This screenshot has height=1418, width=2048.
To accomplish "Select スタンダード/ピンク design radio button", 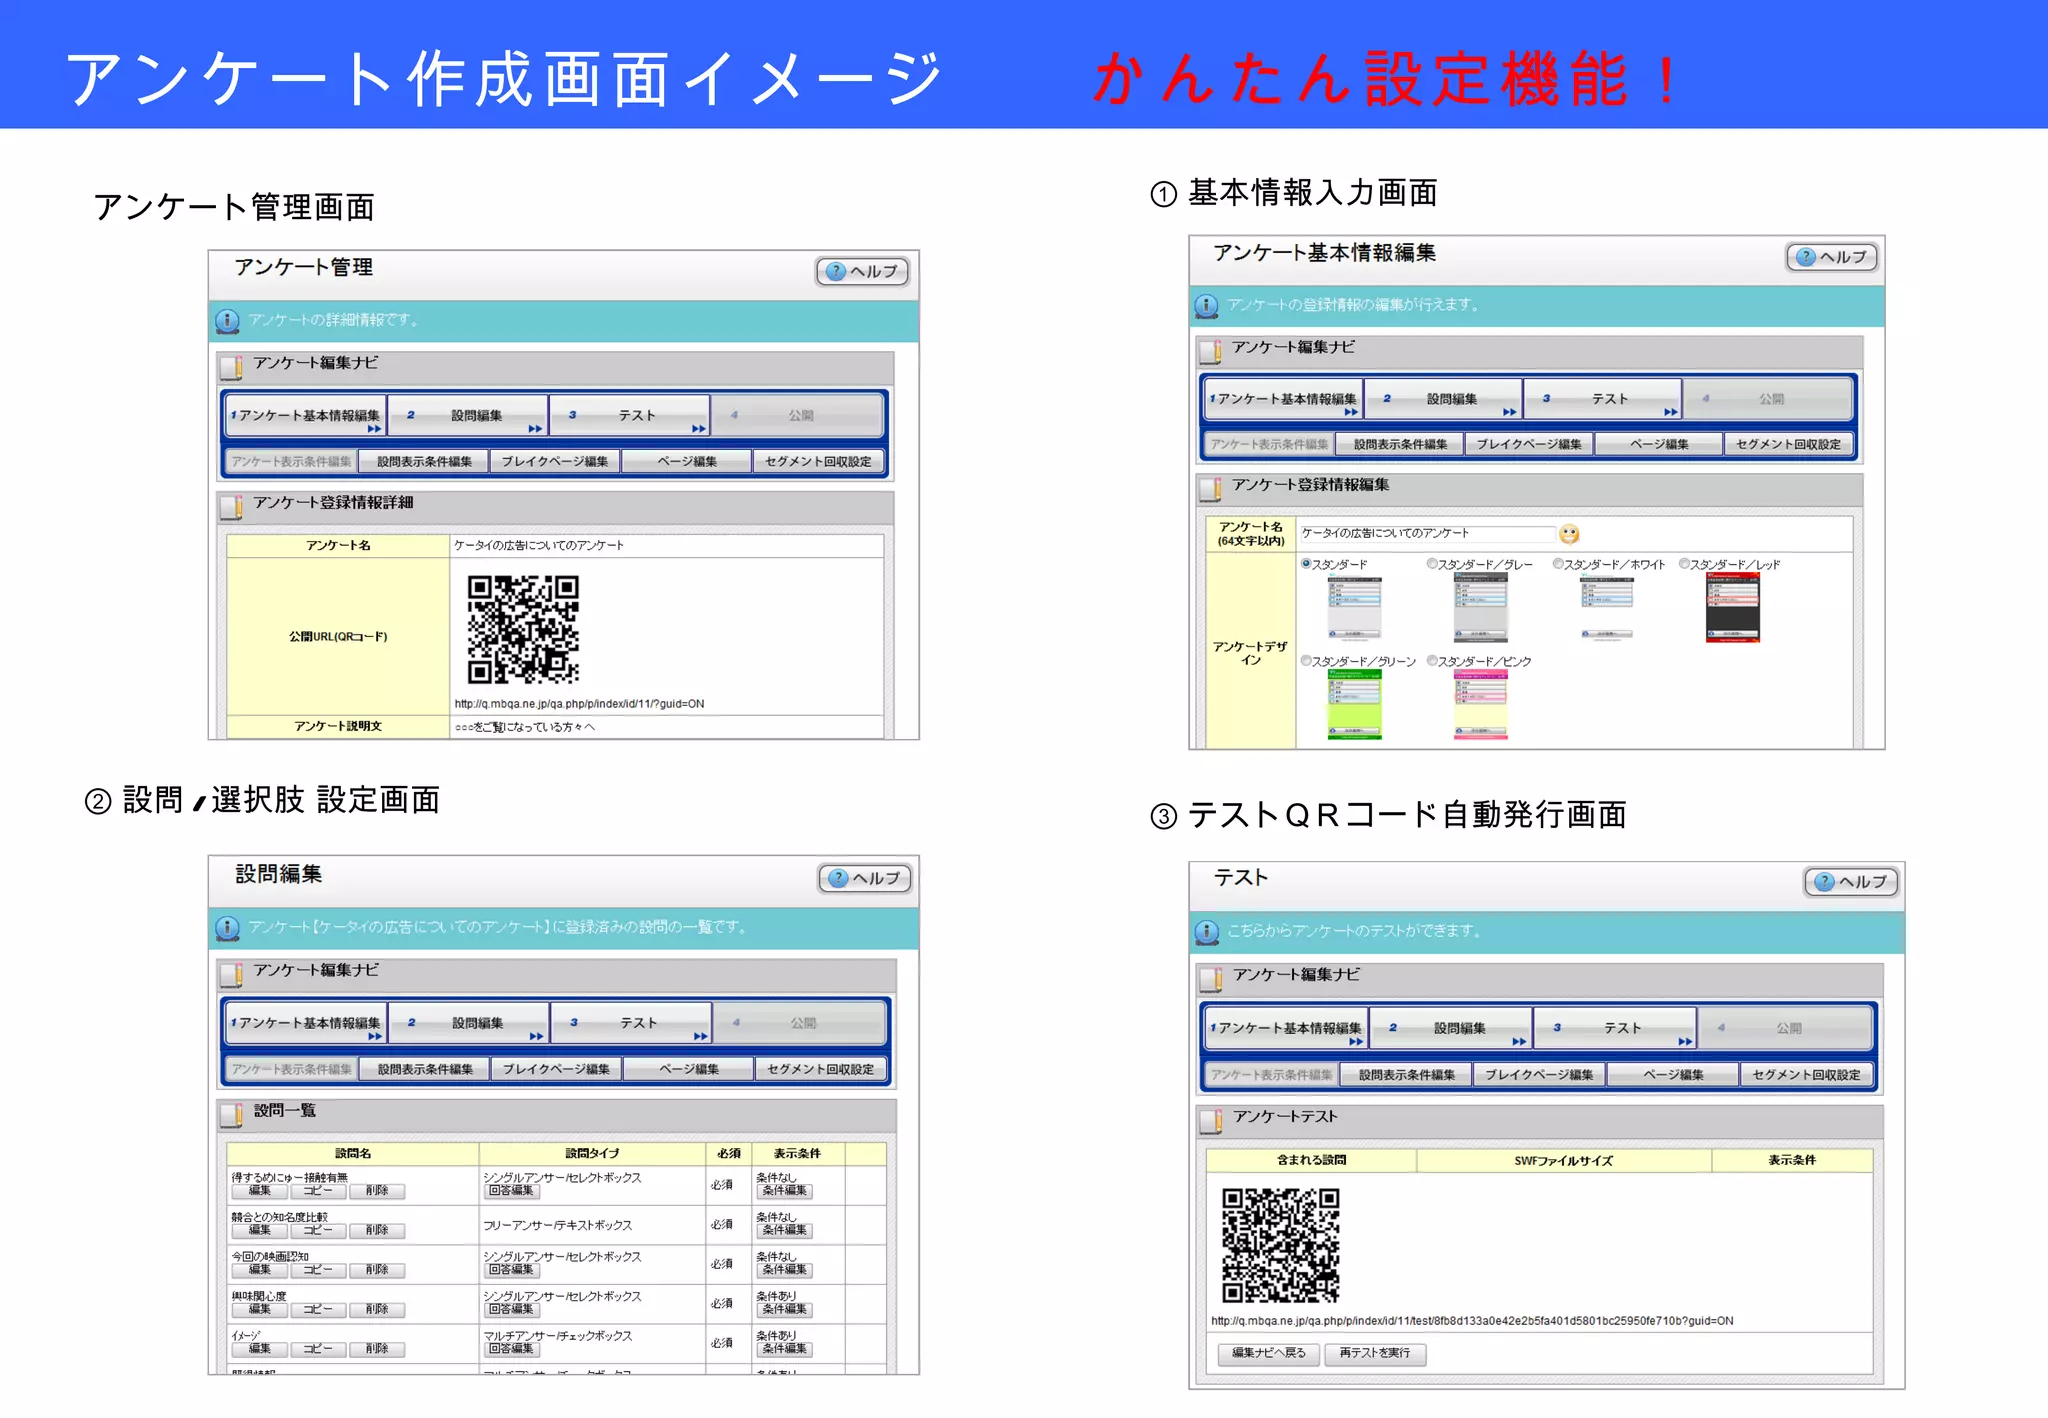I will click(x=1432, y=661).
